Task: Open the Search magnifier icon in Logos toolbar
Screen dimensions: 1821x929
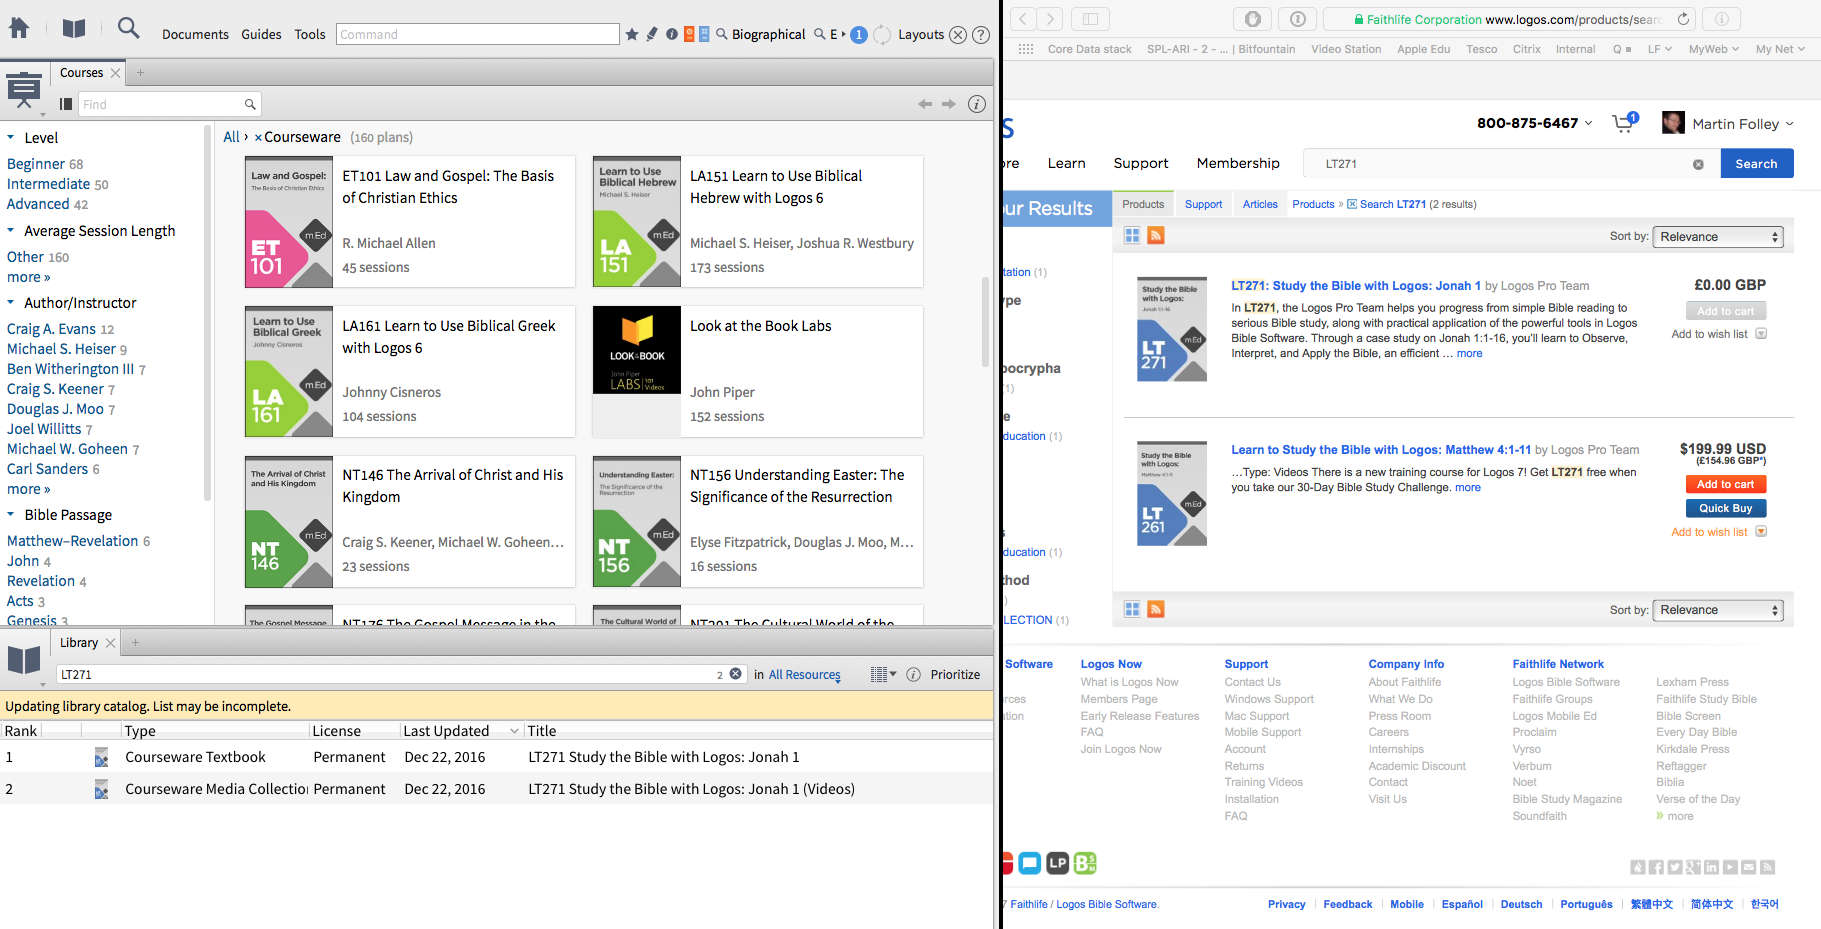Action: click(x=128, y=28)
